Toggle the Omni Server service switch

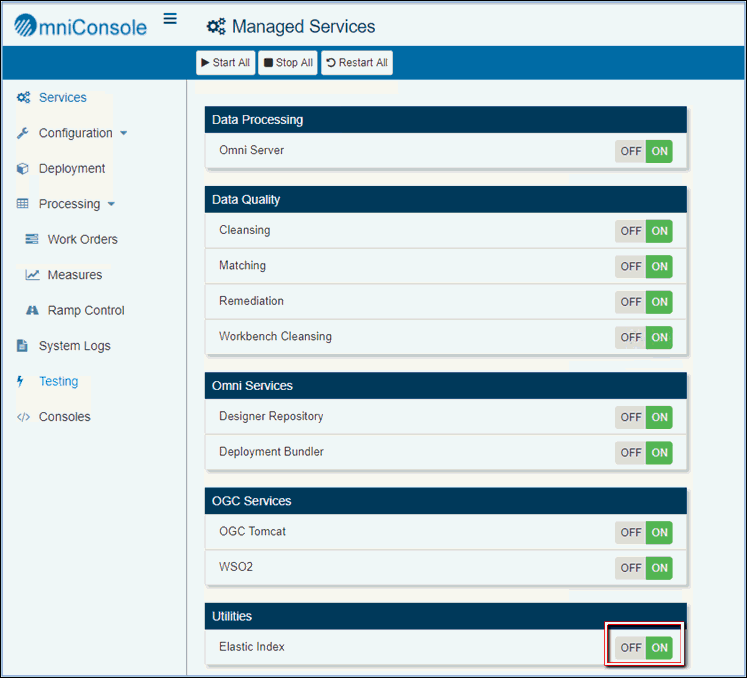pos(643,151)
